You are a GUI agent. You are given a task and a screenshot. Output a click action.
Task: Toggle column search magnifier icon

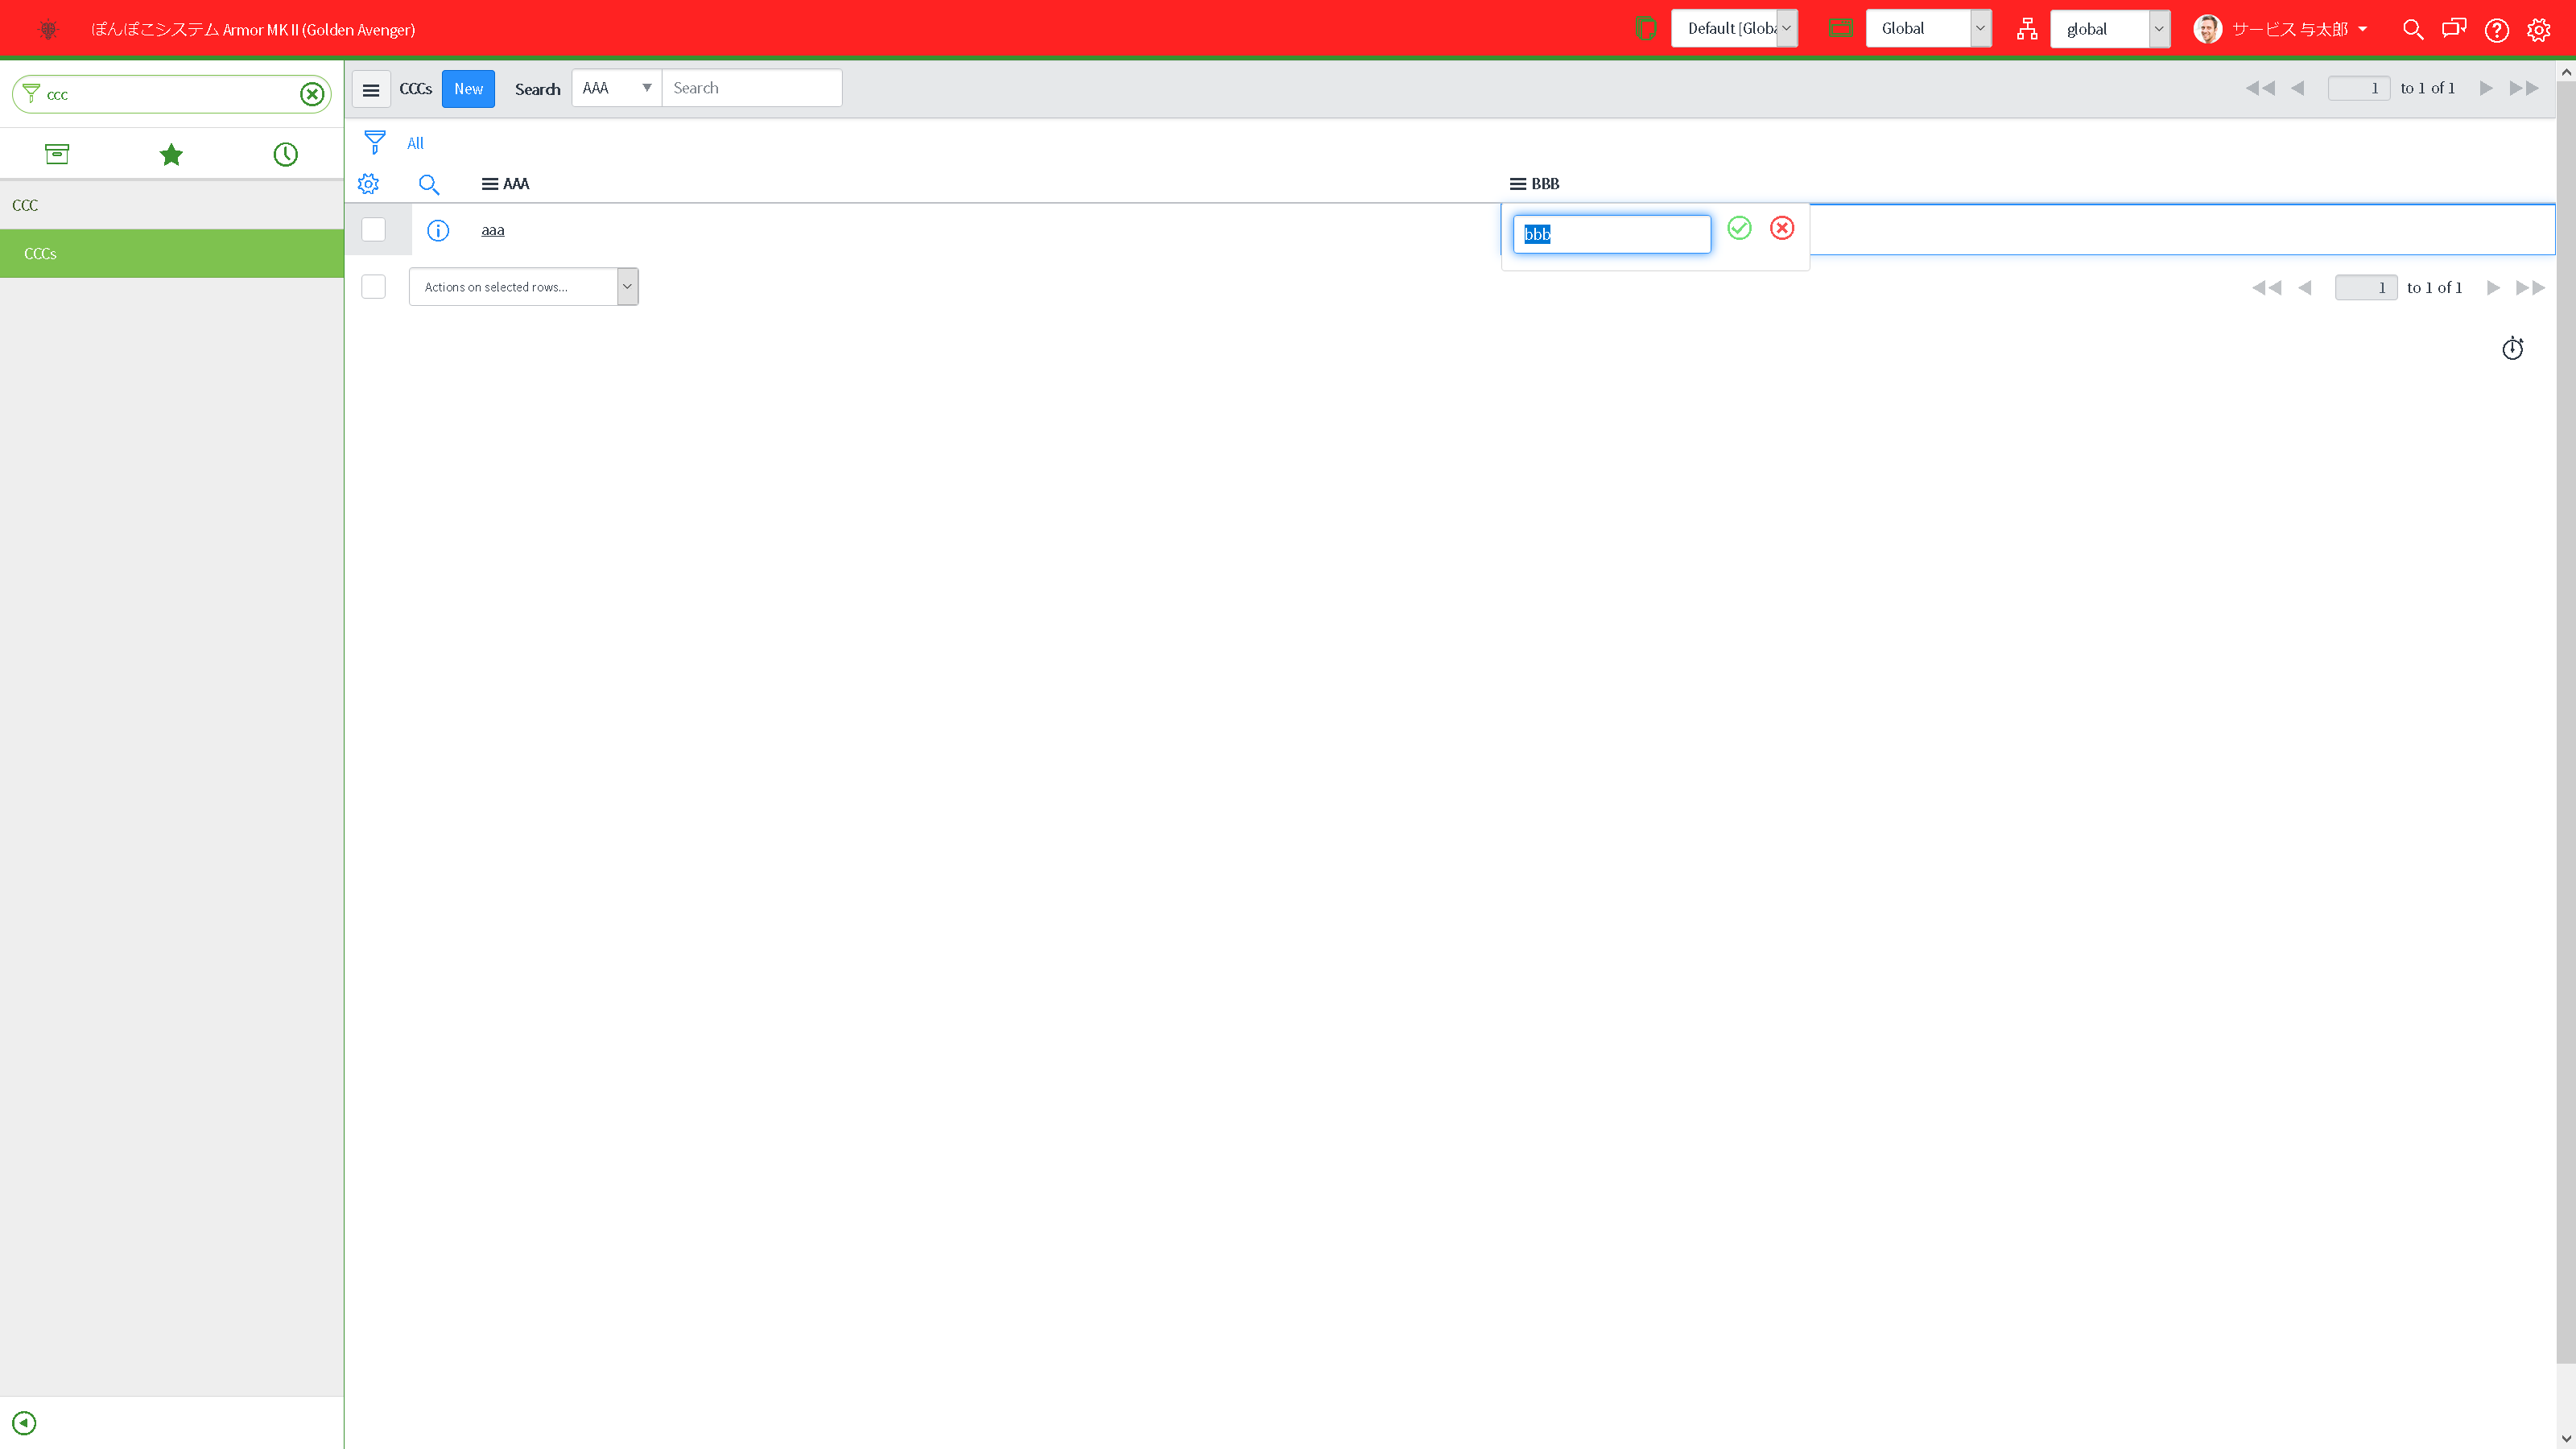click(x=428, y=184)
